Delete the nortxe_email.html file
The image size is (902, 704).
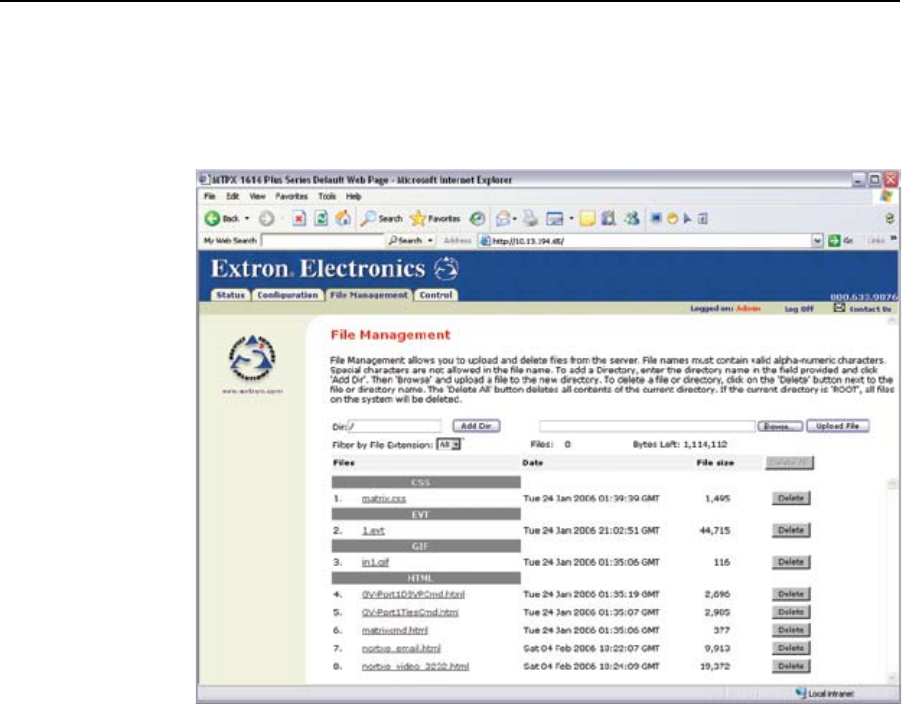coord(791,648)
